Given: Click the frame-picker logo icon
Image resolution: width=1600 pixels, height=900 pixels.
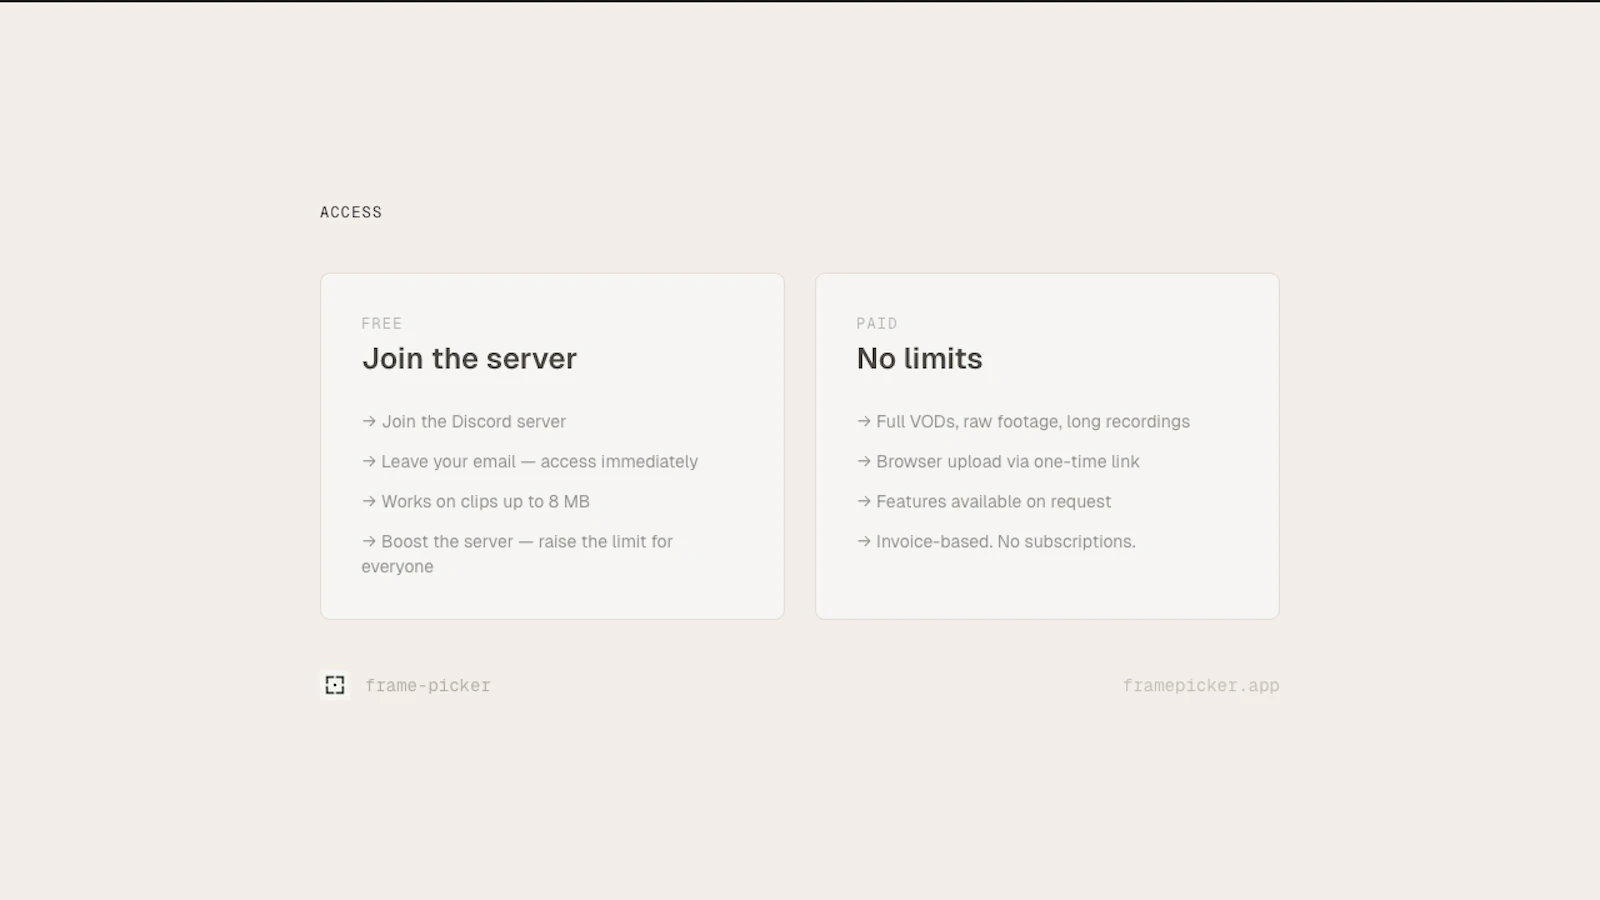Looking at the screenshot, I should click(x=335, y=685).
